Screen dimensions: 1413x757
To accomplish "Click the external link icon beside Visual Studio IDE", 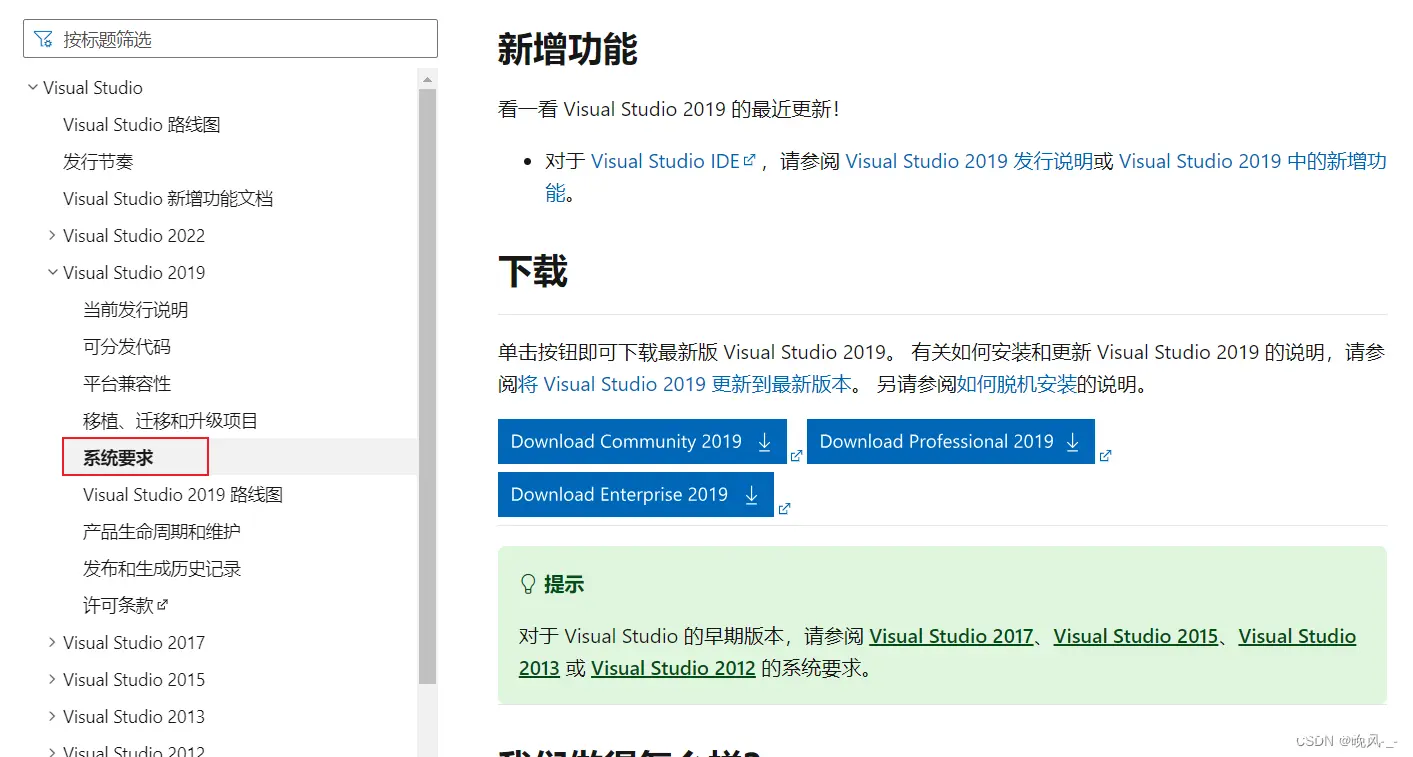I will pos(749,160).
